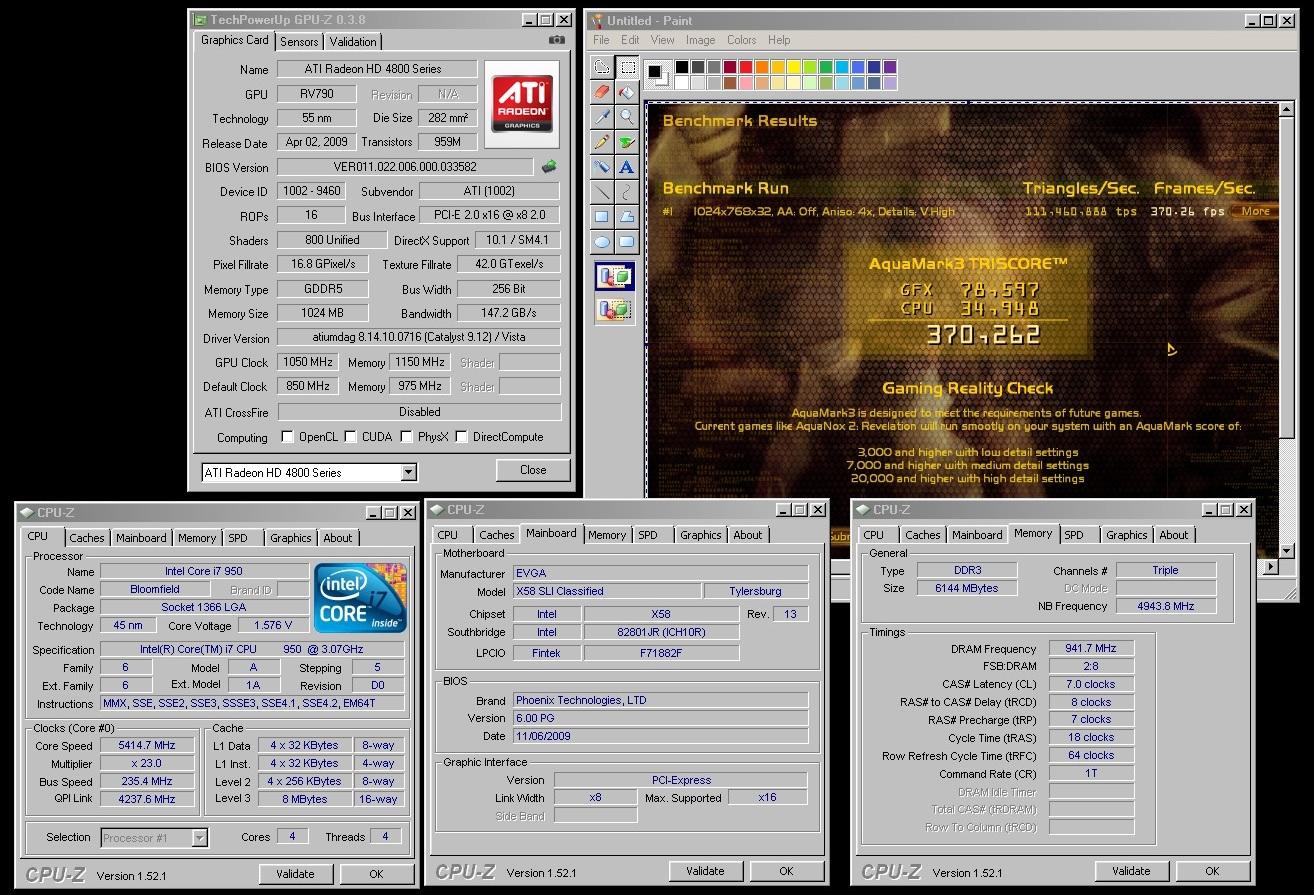Click the Close button in GPU-Z
Screen dimensions: 1314x895
tap(533, 470)
